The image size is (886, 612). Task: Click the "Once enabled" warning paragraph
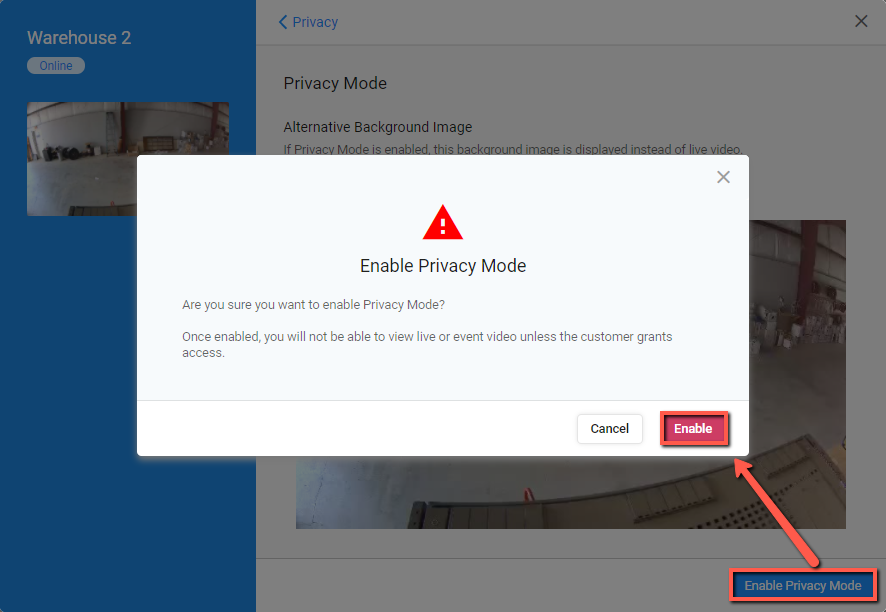[x=427, y=344]
